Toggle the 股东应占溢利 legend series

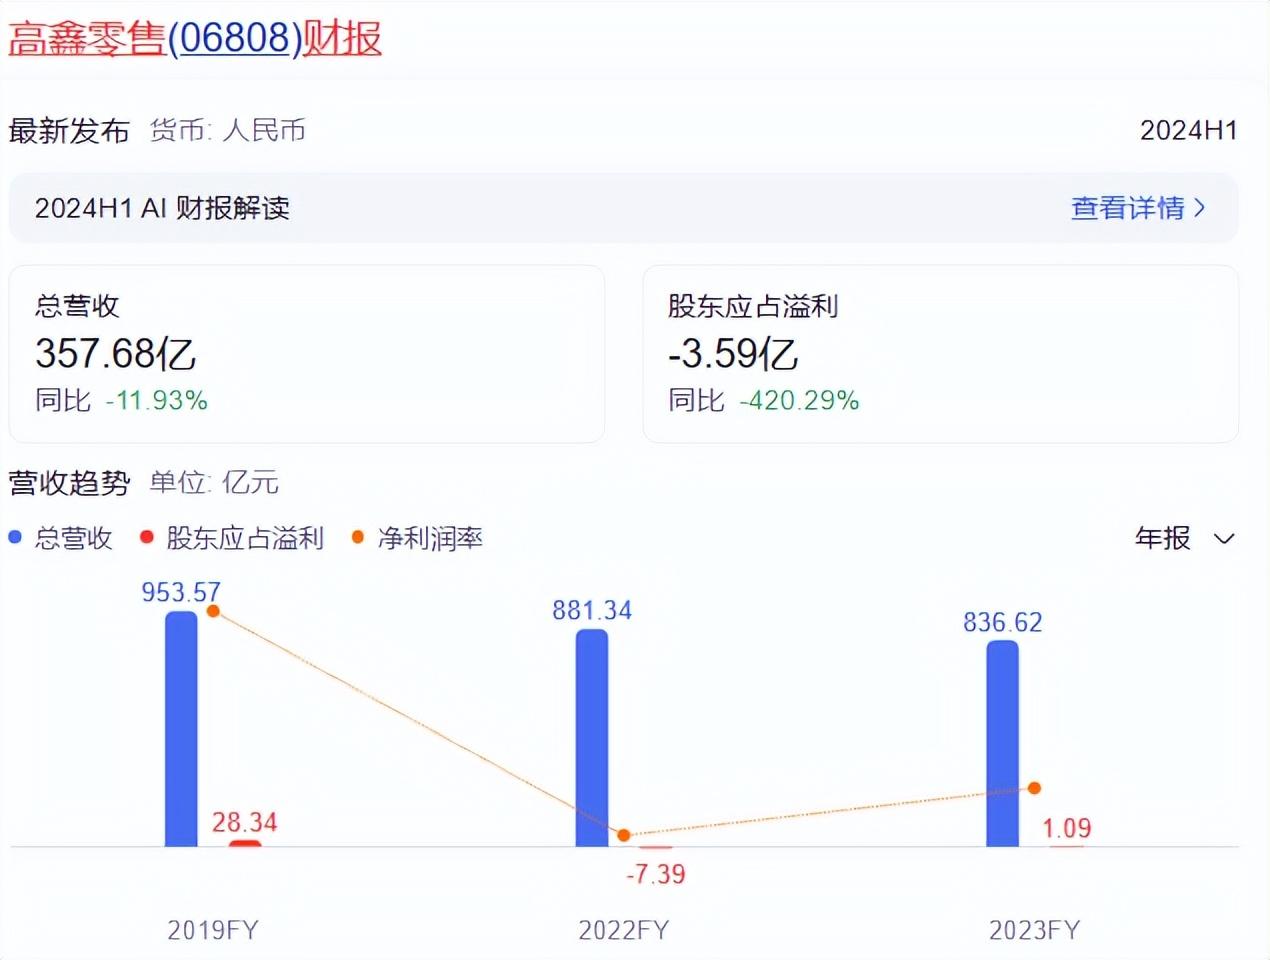pos(232,538)
